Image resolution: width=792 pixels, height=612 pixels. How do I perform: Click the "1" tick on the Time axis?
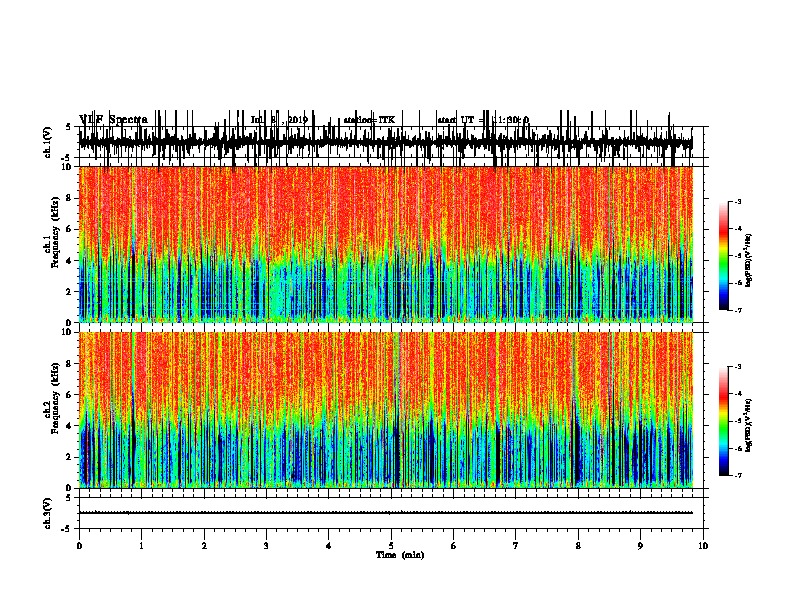[x=141, y=546]
